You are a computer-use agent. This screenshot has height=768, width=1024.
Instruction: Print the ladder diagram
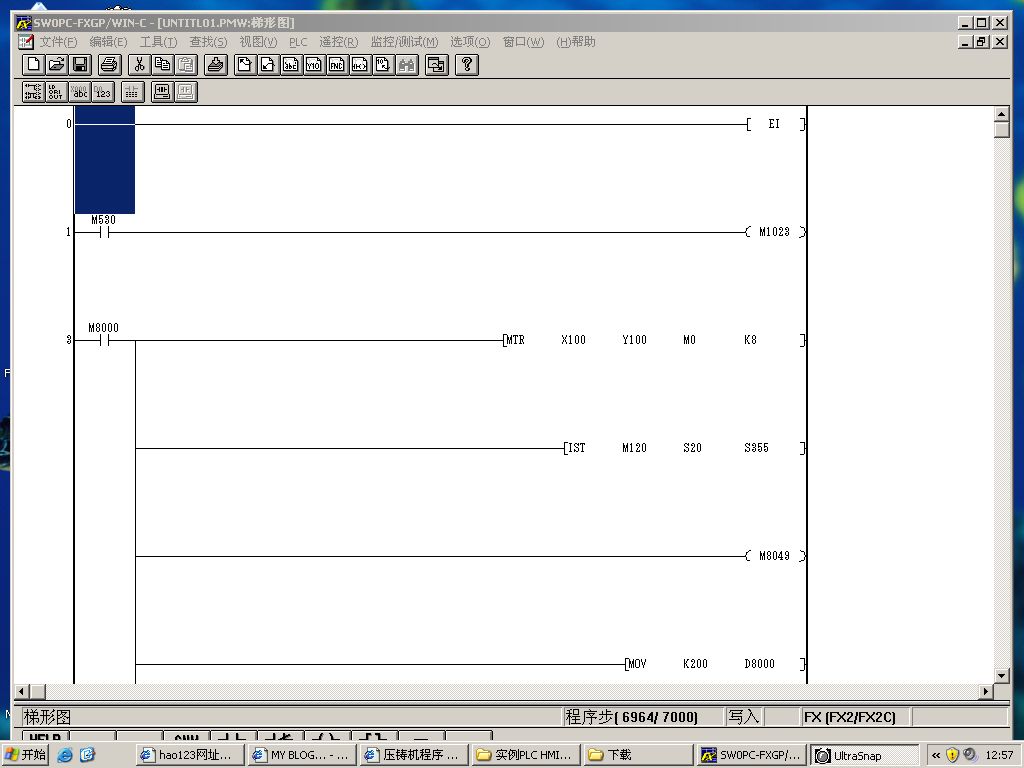(x=109, y=65)
